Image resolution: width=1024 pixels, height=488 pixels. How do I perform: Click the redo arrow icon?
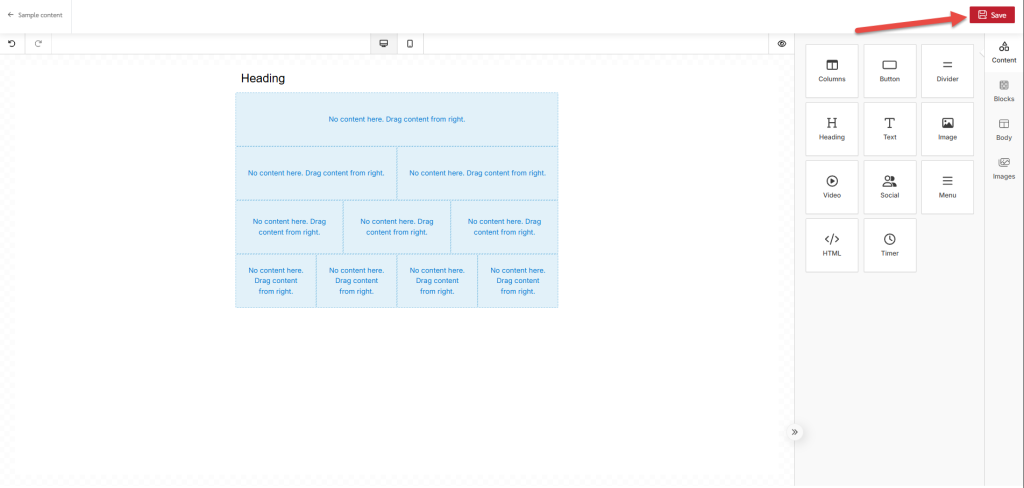[38, 44]
